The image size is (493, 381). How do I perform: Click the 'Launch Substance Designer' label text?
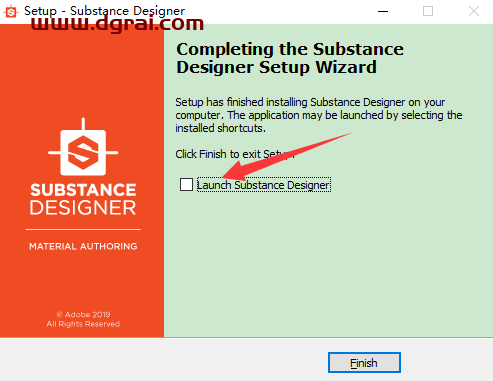click(x=264, y=185)
